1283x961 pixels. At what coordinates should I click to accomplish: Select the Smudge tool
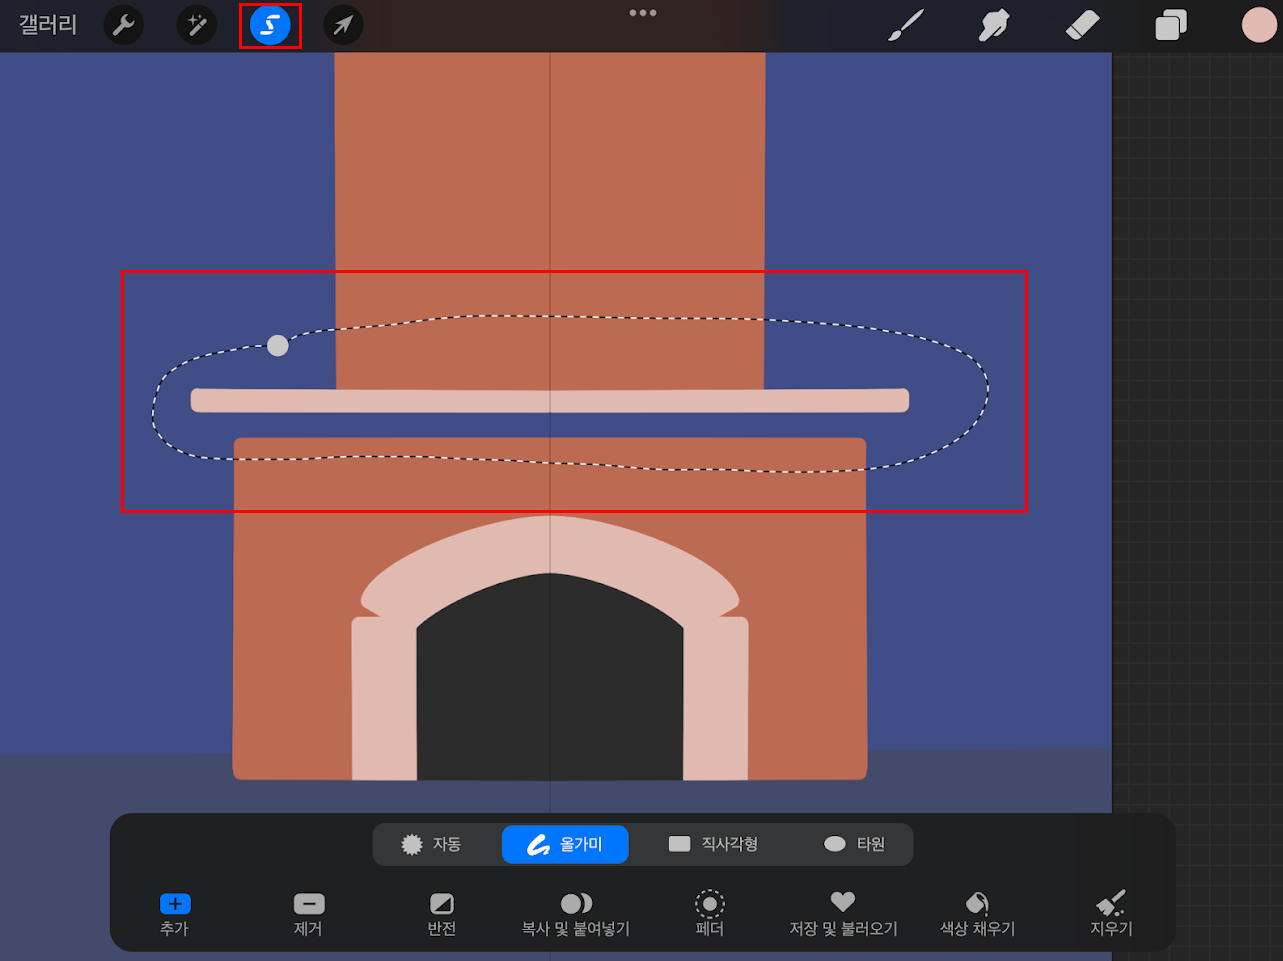click(994, 25)
